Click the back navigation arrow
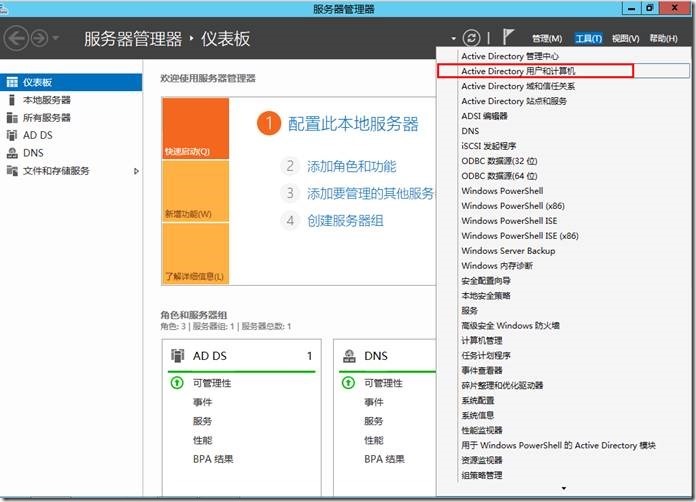Viewport: 696px width, 502px height. [16, 39]
